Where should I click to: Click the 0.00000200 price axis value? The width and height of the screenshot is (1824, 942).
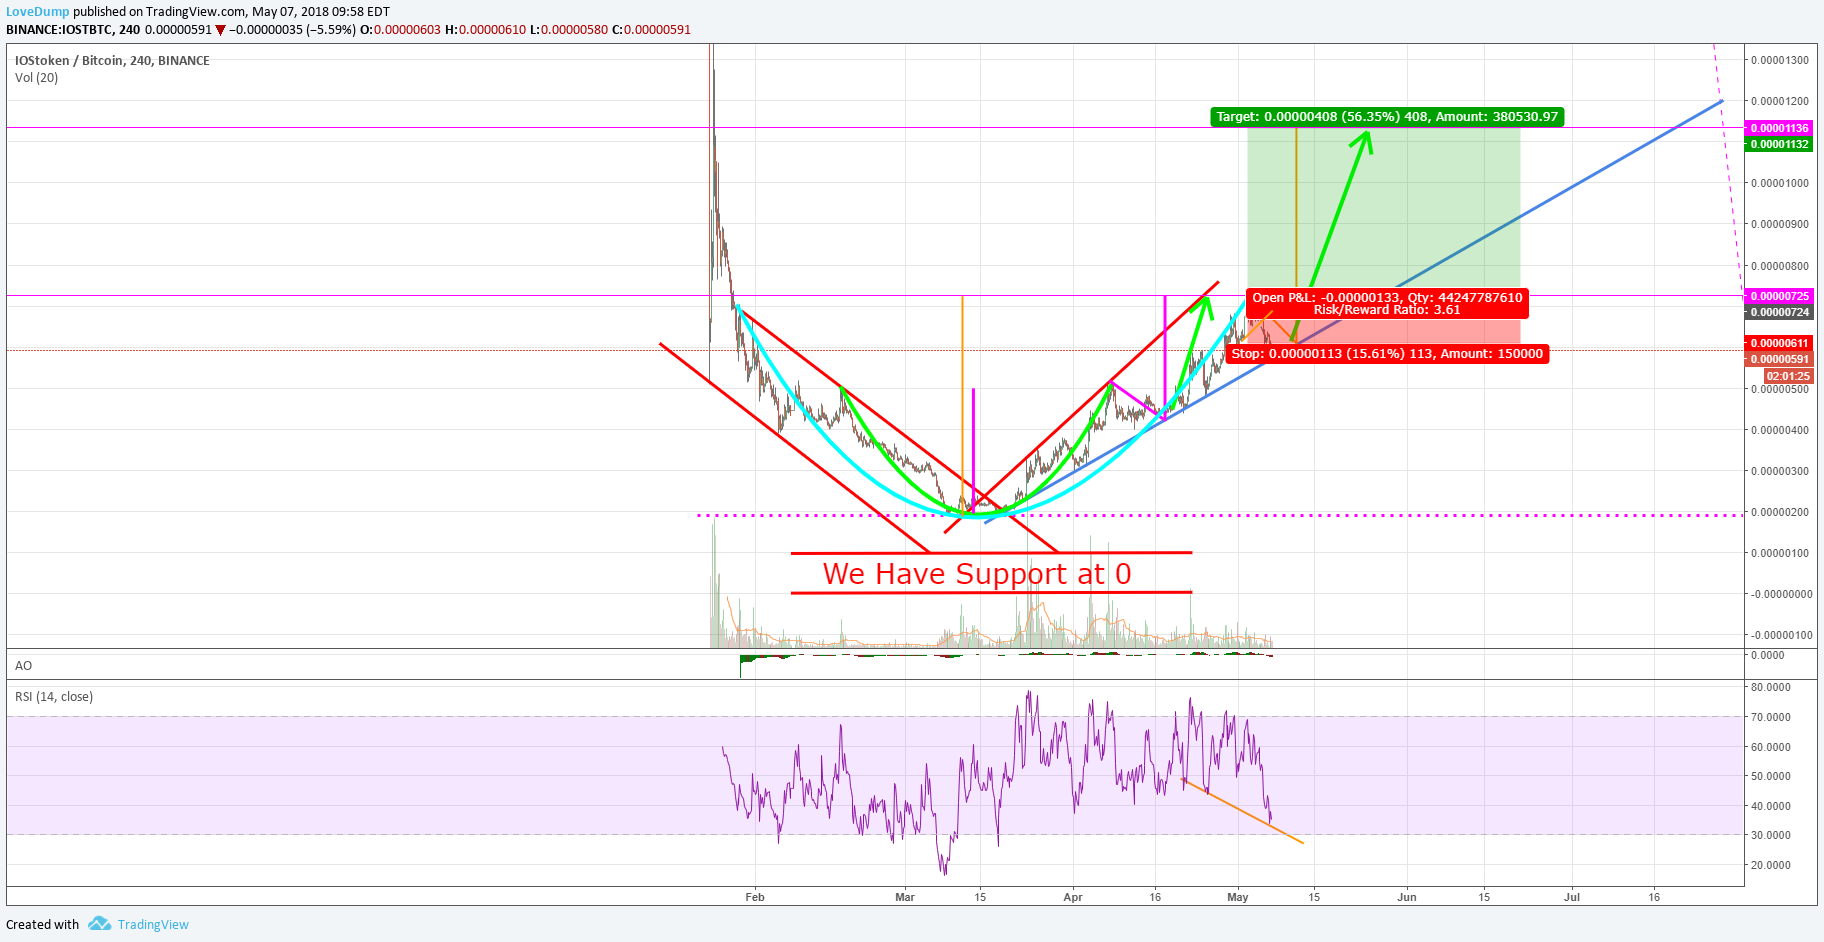[x=1779, y=512]
